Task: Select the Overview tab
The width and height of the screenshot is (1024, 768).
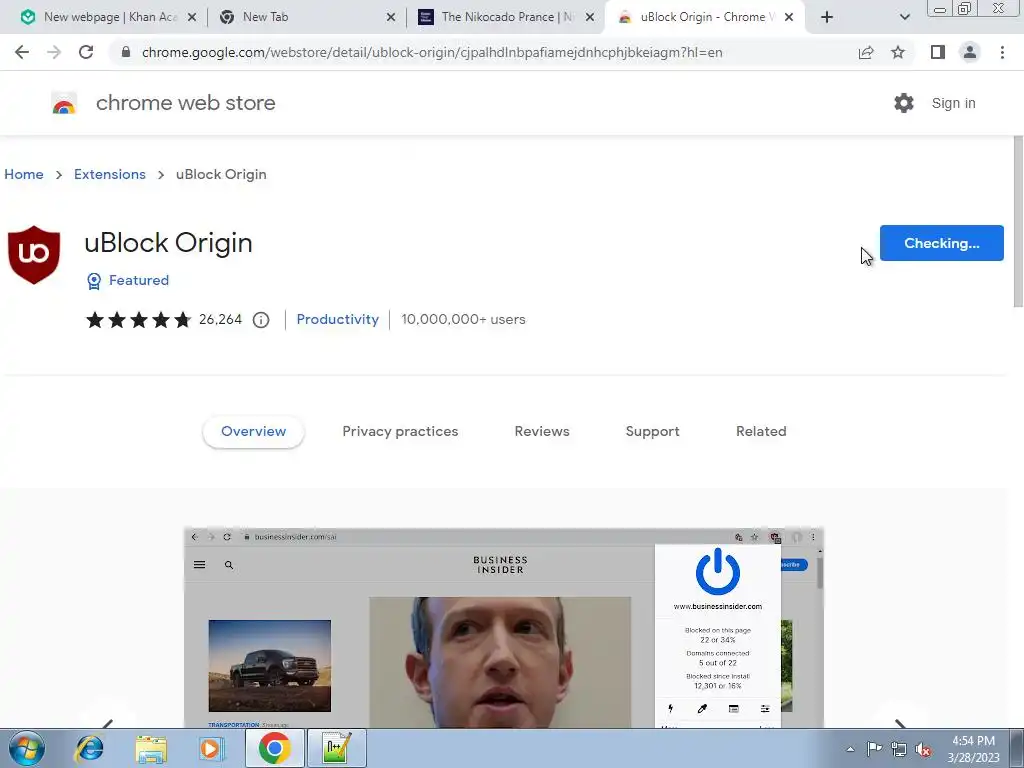Action: (253, 432)
